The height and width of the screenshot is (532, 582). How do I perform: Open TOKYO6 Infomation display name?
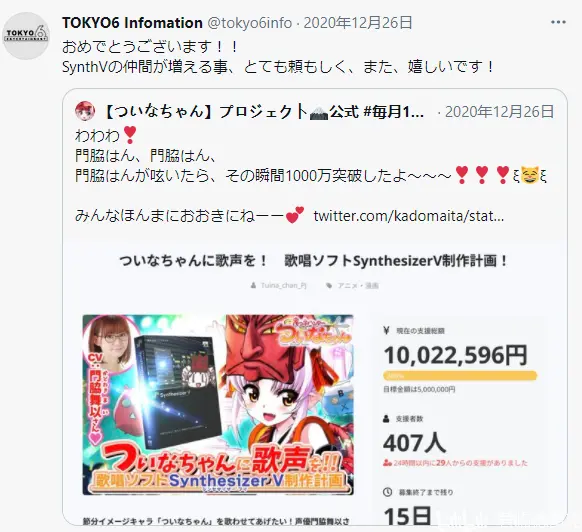click(x=132, y=23)
